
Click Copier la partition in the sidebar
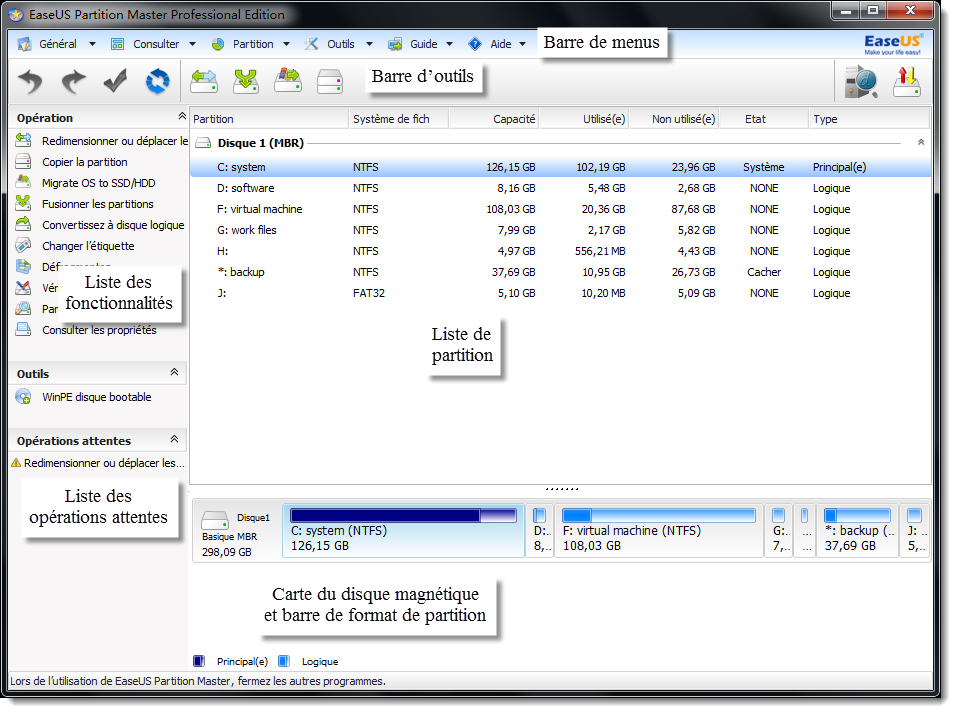(84, 162)
